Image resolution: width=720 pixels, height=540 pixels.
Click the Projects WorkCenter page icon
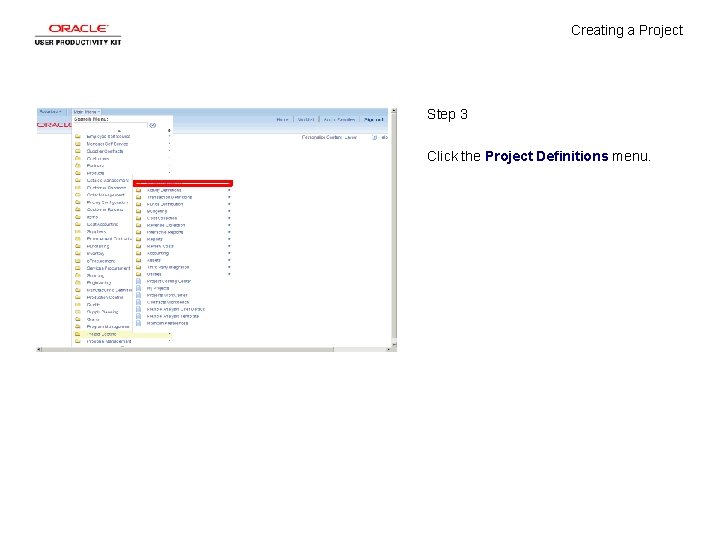(x=138, y=295)
